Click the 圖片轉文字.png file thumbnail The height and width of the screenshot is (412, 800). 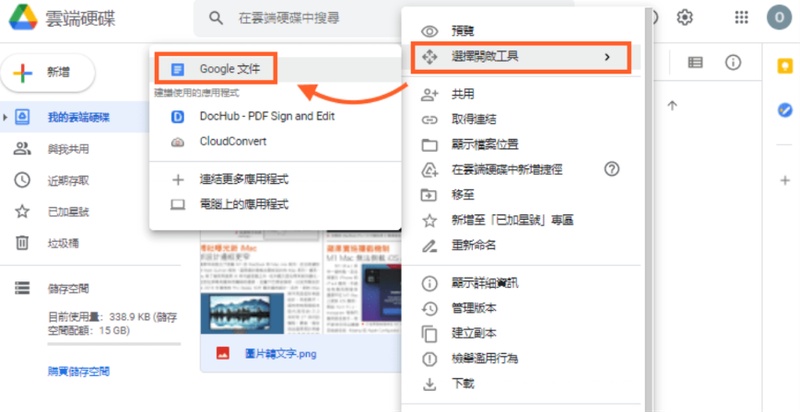(301, 283)
